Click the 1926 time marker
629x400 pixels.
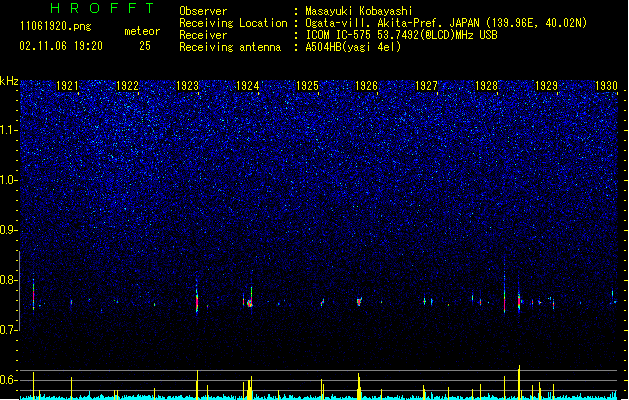coord(367,86)
